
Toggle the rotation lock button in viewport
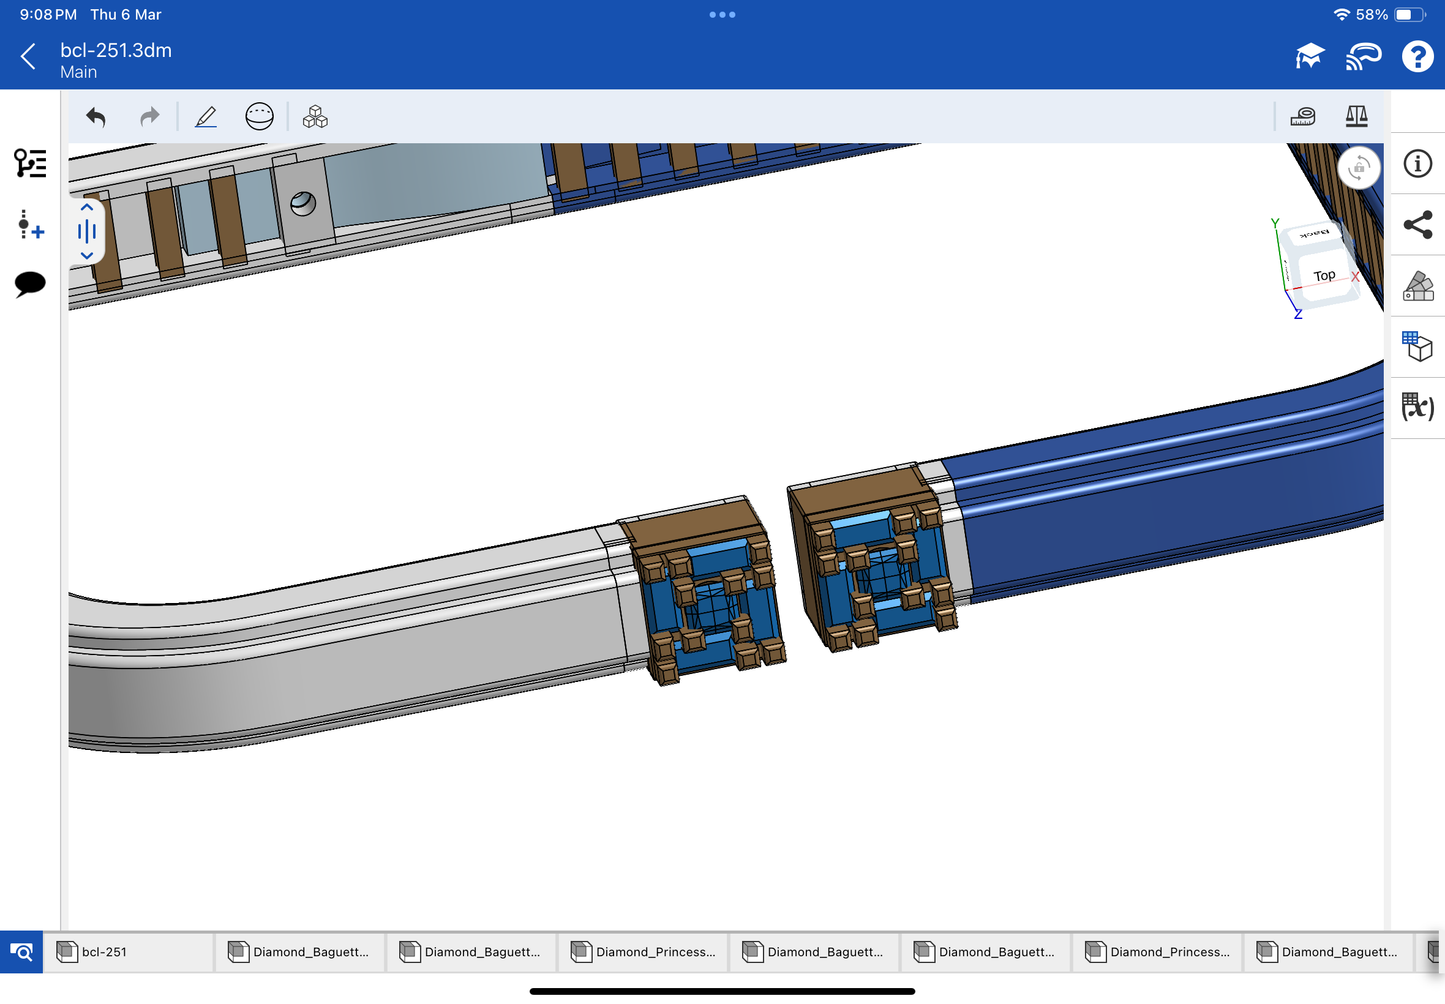pos(1358,168)
